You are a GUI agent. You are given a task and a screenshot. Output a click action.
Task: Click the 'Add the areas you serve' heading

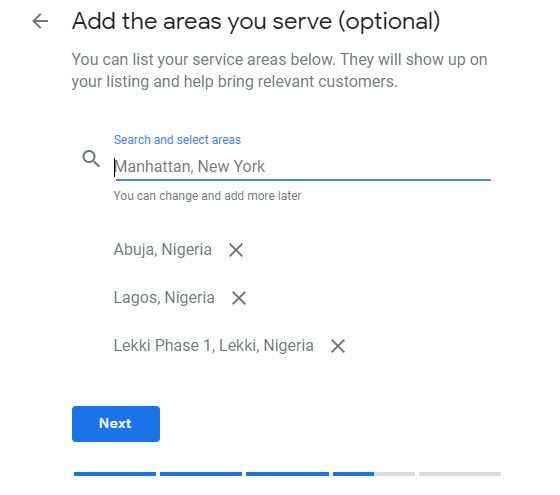click(x=256, y=21)
